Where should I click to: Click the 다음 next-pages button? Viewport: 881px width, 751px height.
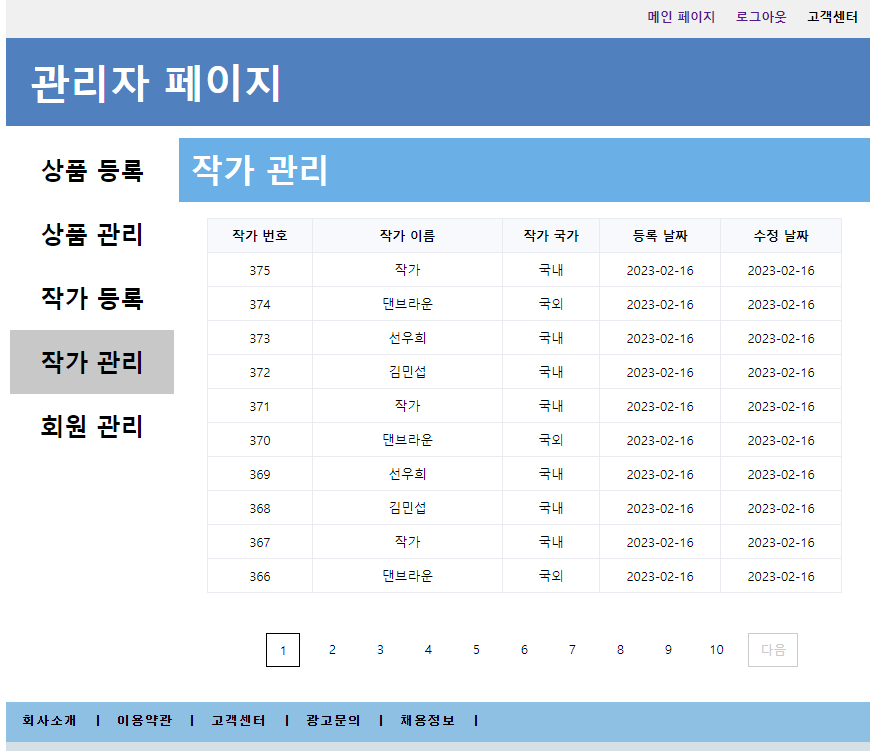[x=773, y=650]
